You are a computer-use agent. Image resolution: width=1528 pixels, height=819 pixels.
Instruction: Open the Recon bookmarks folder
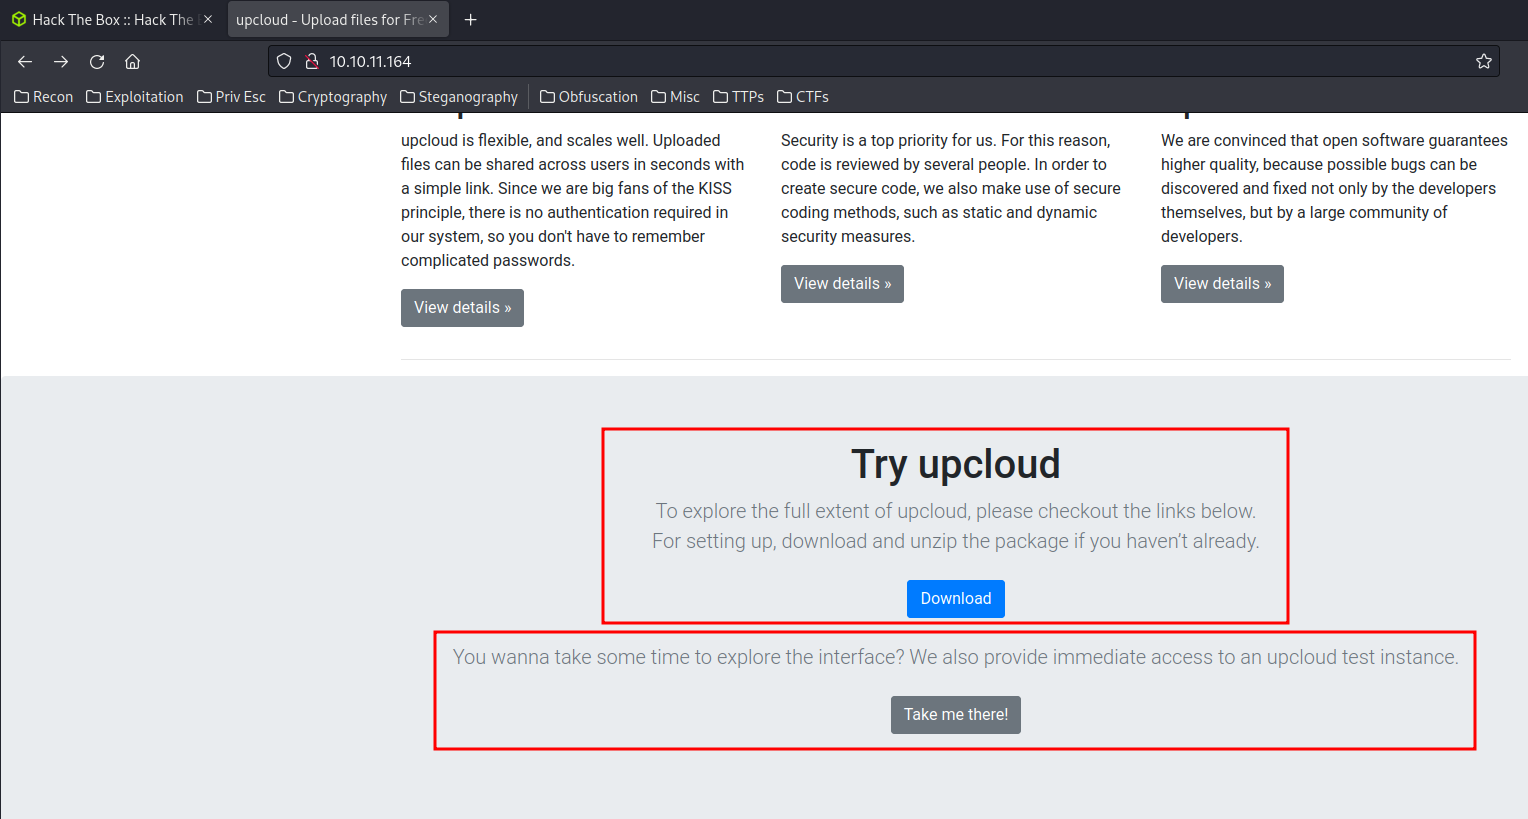click(x=44, y=97)
